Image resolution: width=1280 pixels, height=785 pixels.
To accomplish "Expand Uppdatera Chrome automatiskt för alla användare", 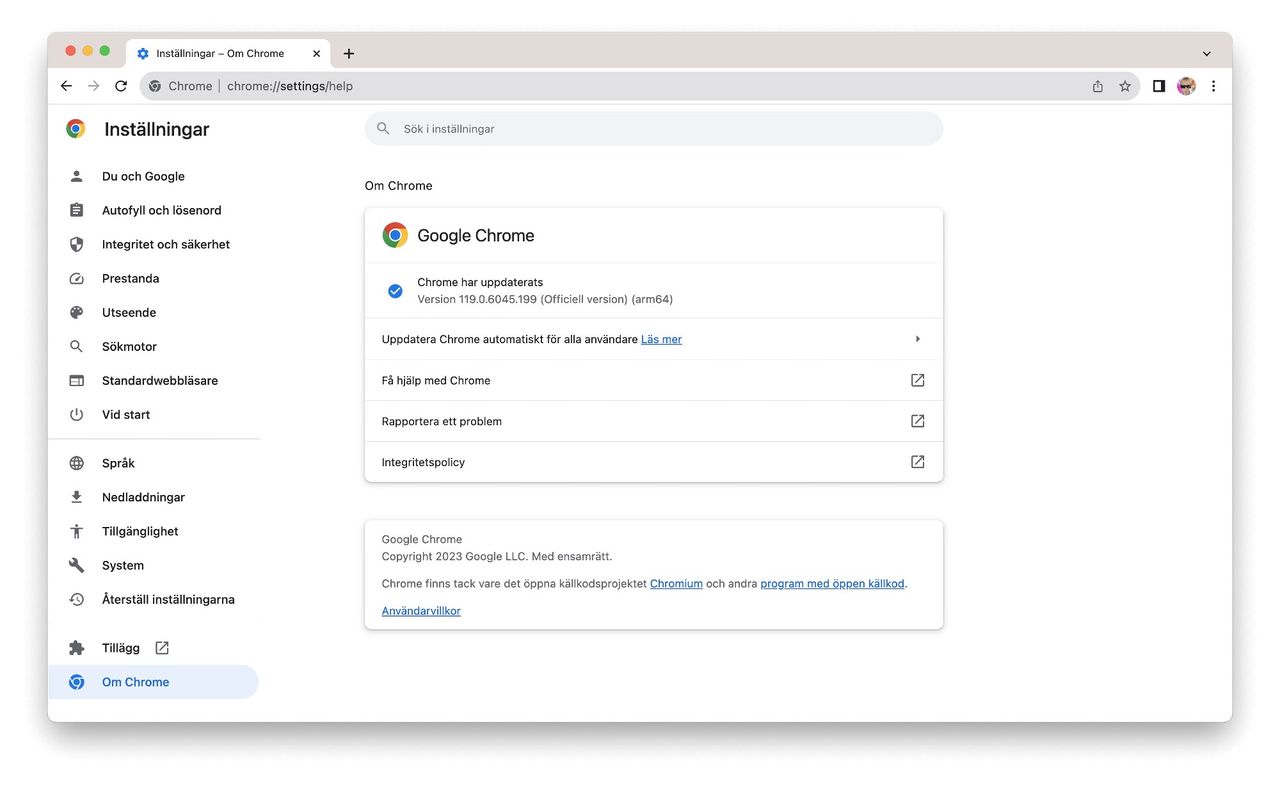I will 917,338.
